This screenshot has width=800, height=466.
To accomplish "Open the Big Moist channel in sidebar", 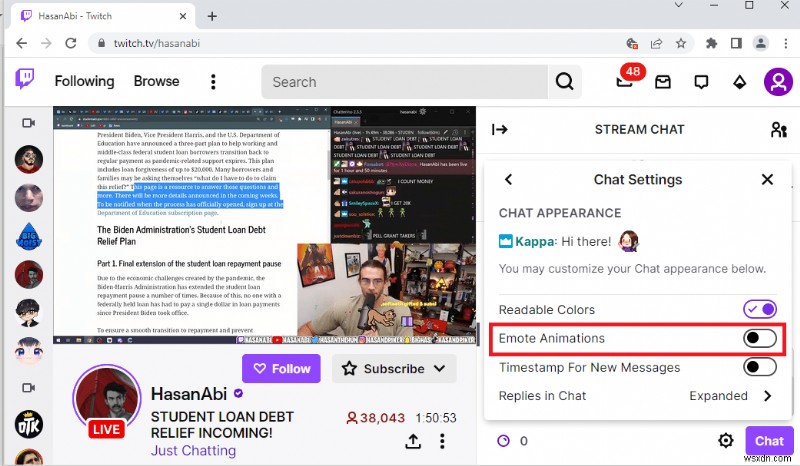I will point(29,237).
